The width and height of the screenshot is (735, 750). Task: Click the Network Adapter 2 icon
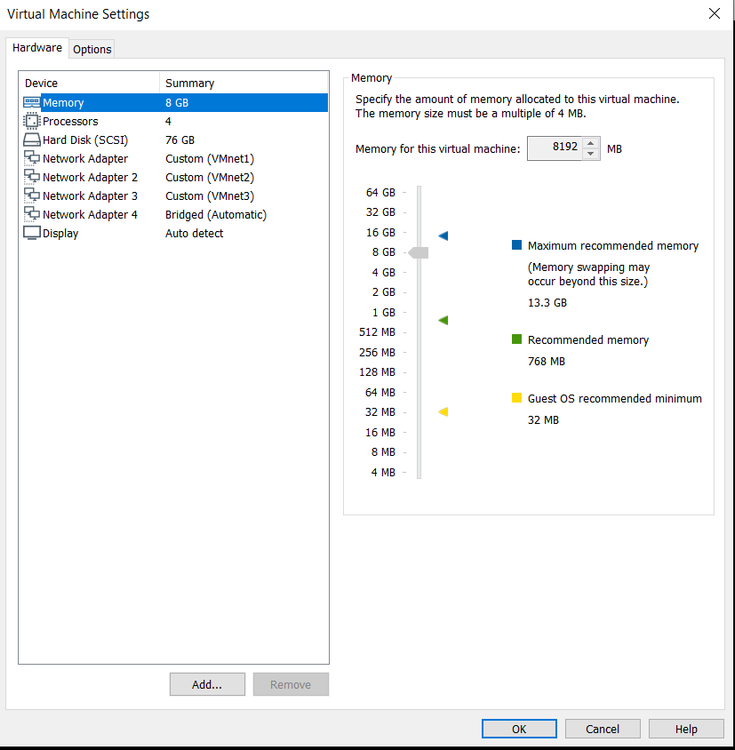coord(32,176)
